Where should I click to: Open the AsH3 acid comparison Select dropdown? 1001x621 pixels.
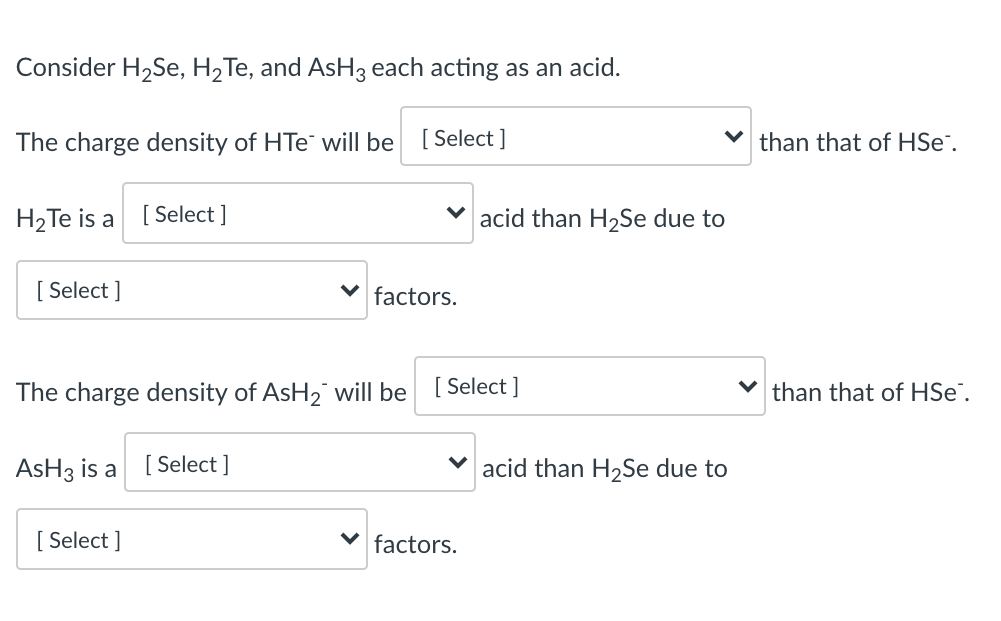[299, 462]
